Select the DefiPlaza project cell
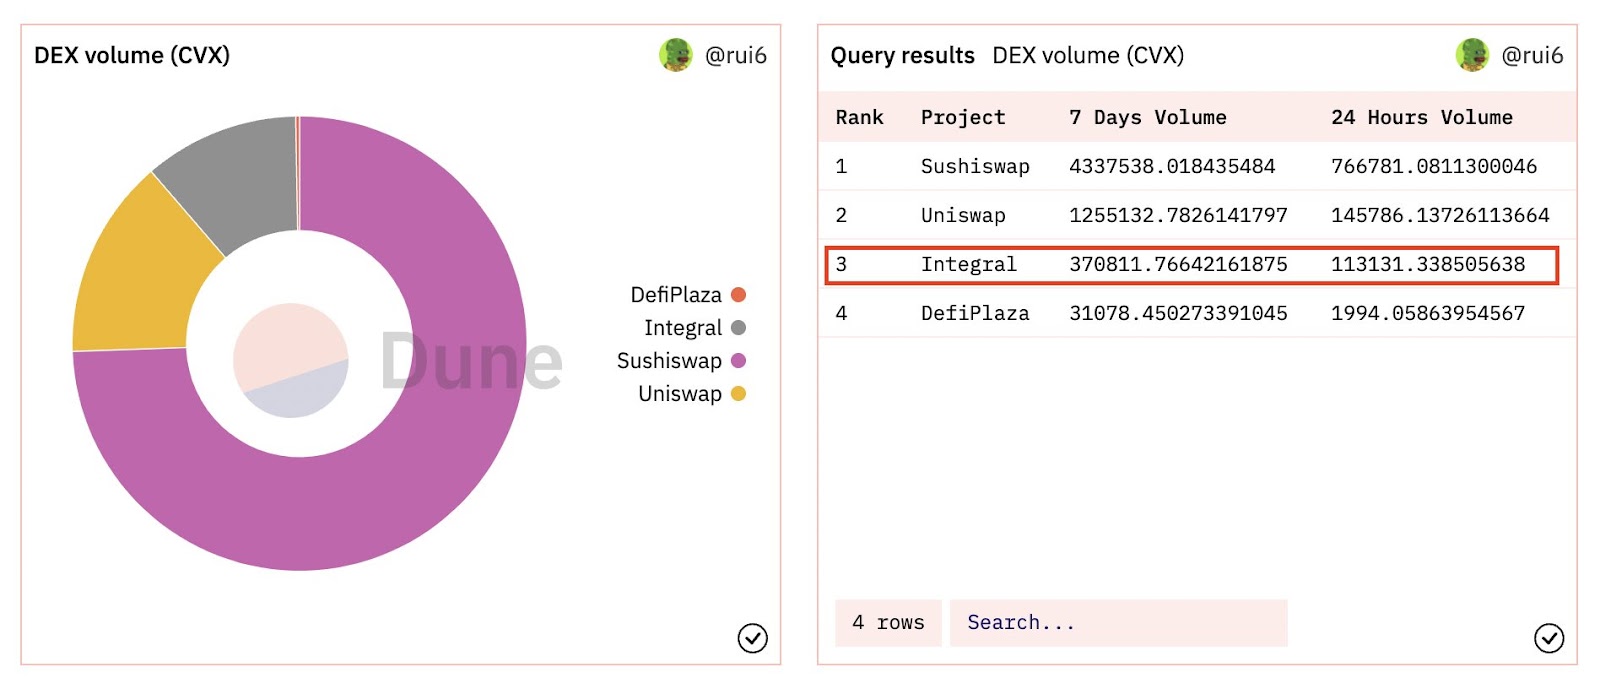Image resolution: width=1600 pixels, height=689 pixels. [x=975, y=313]
